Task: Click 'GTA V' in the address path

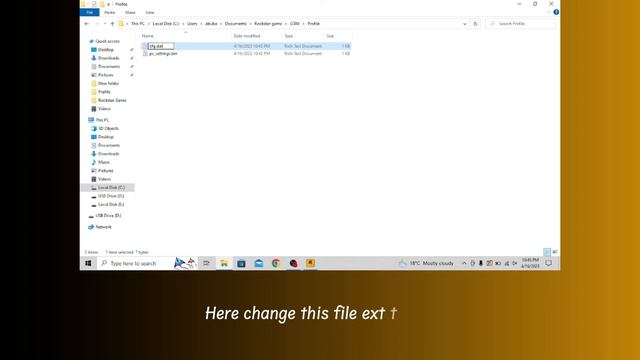Action: pyautogui.click(x=295, y=24)
